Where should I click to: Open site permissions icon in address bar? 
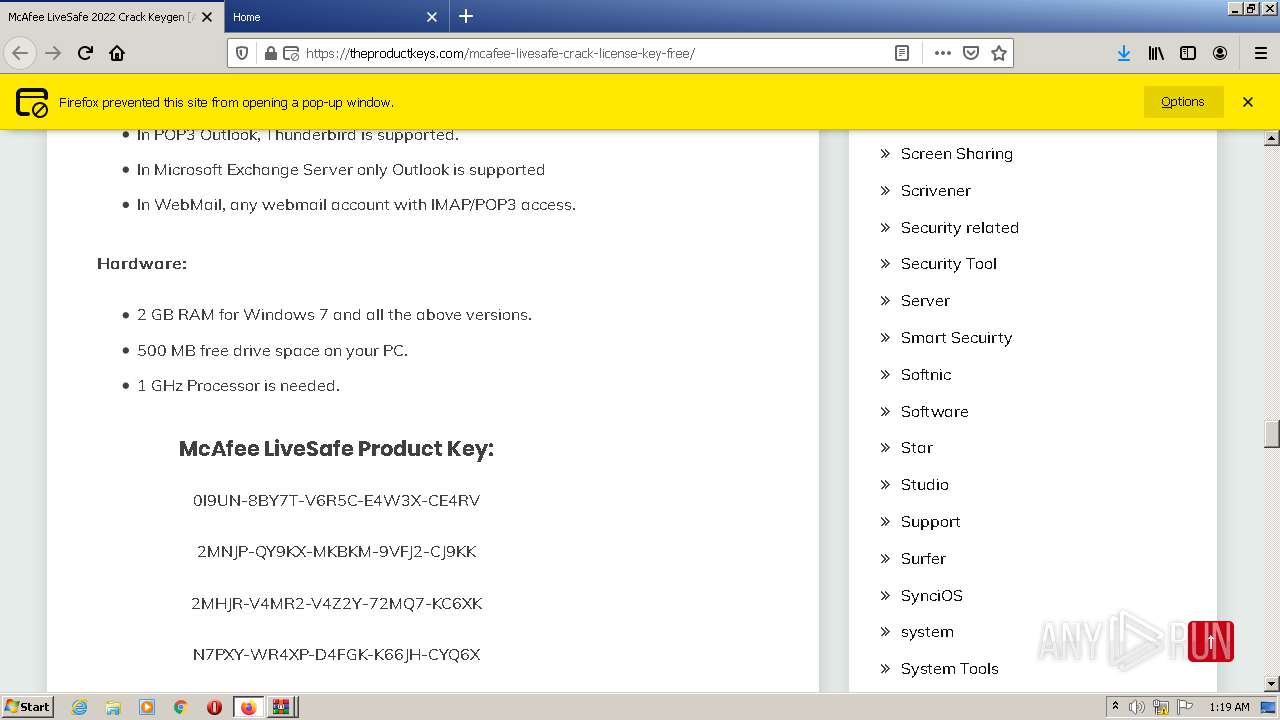291,53
